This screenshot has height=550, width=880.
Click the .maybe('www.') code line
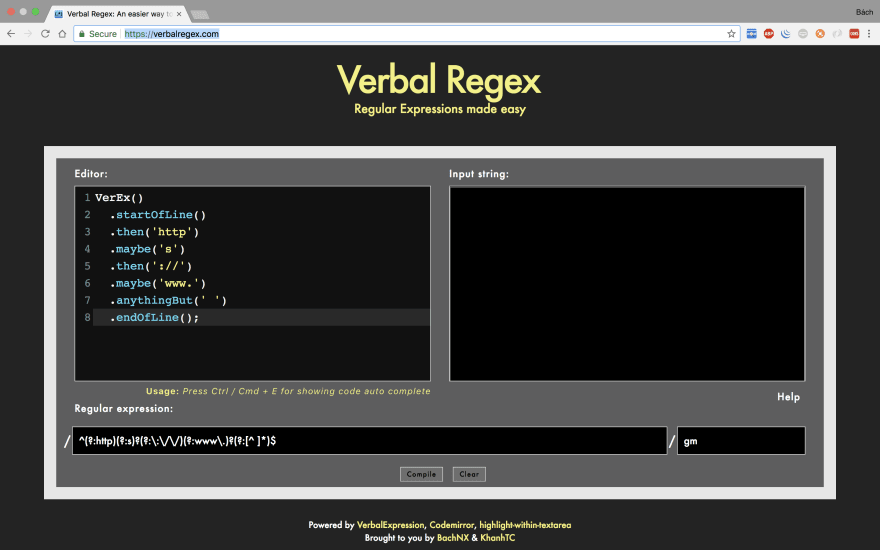pos(158,283)
